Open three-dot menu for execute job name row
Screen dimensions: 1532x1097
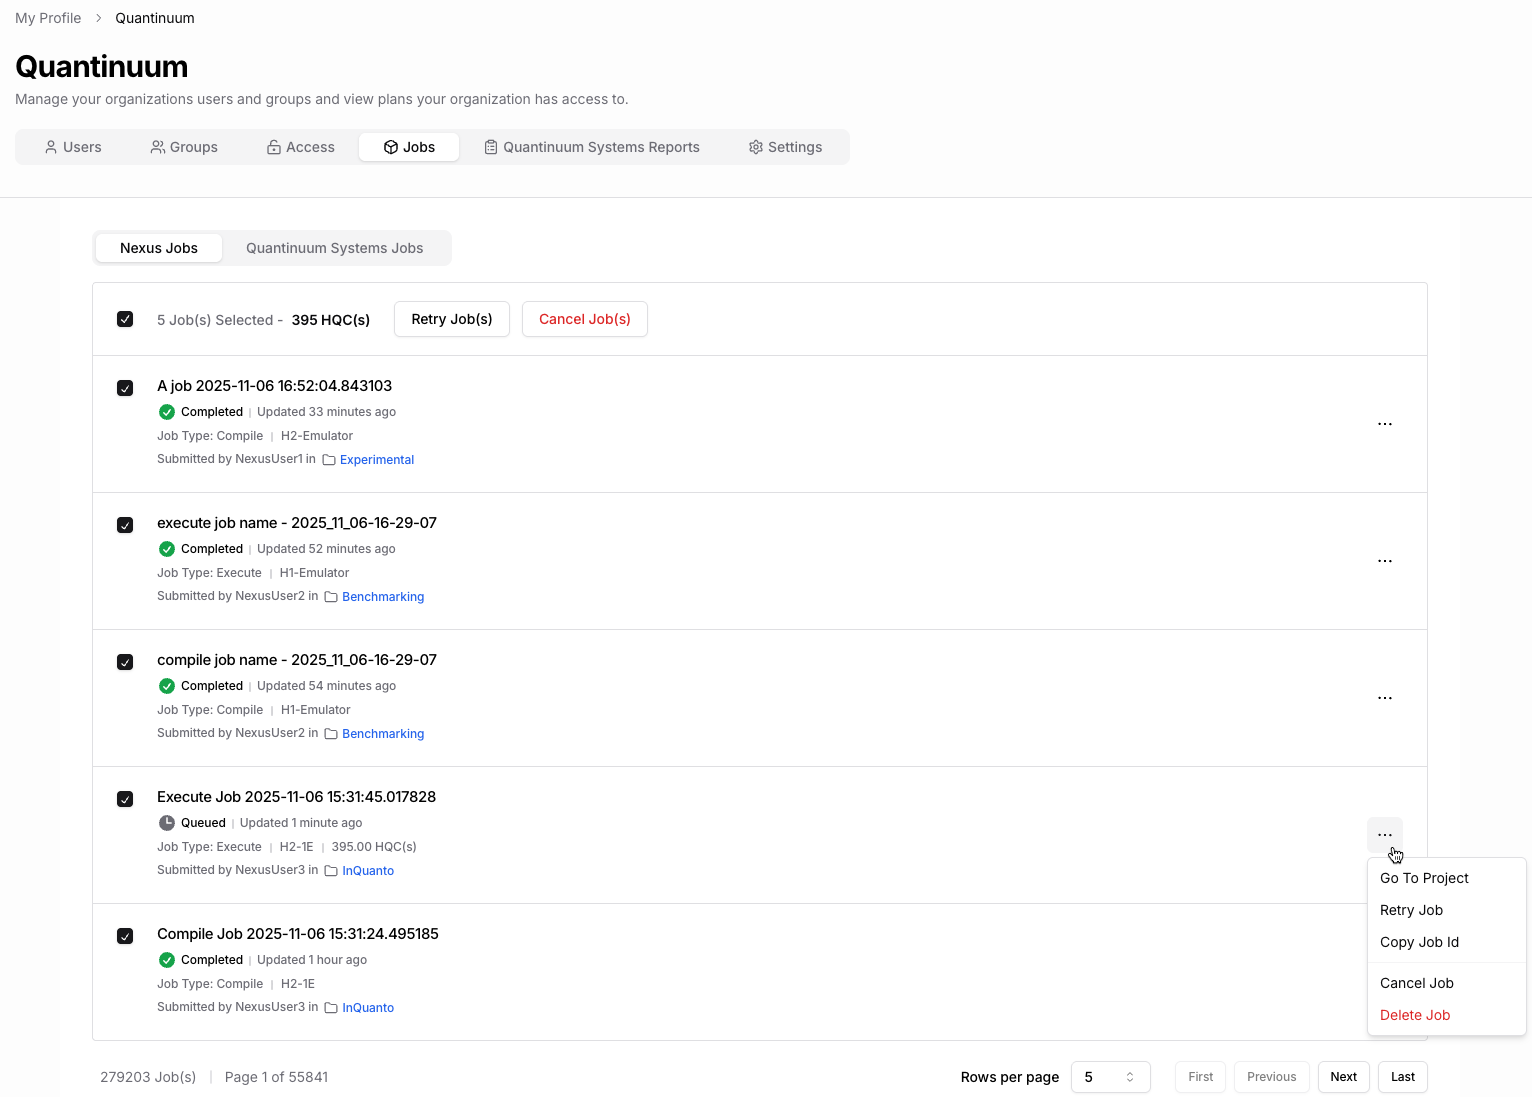1384,561
